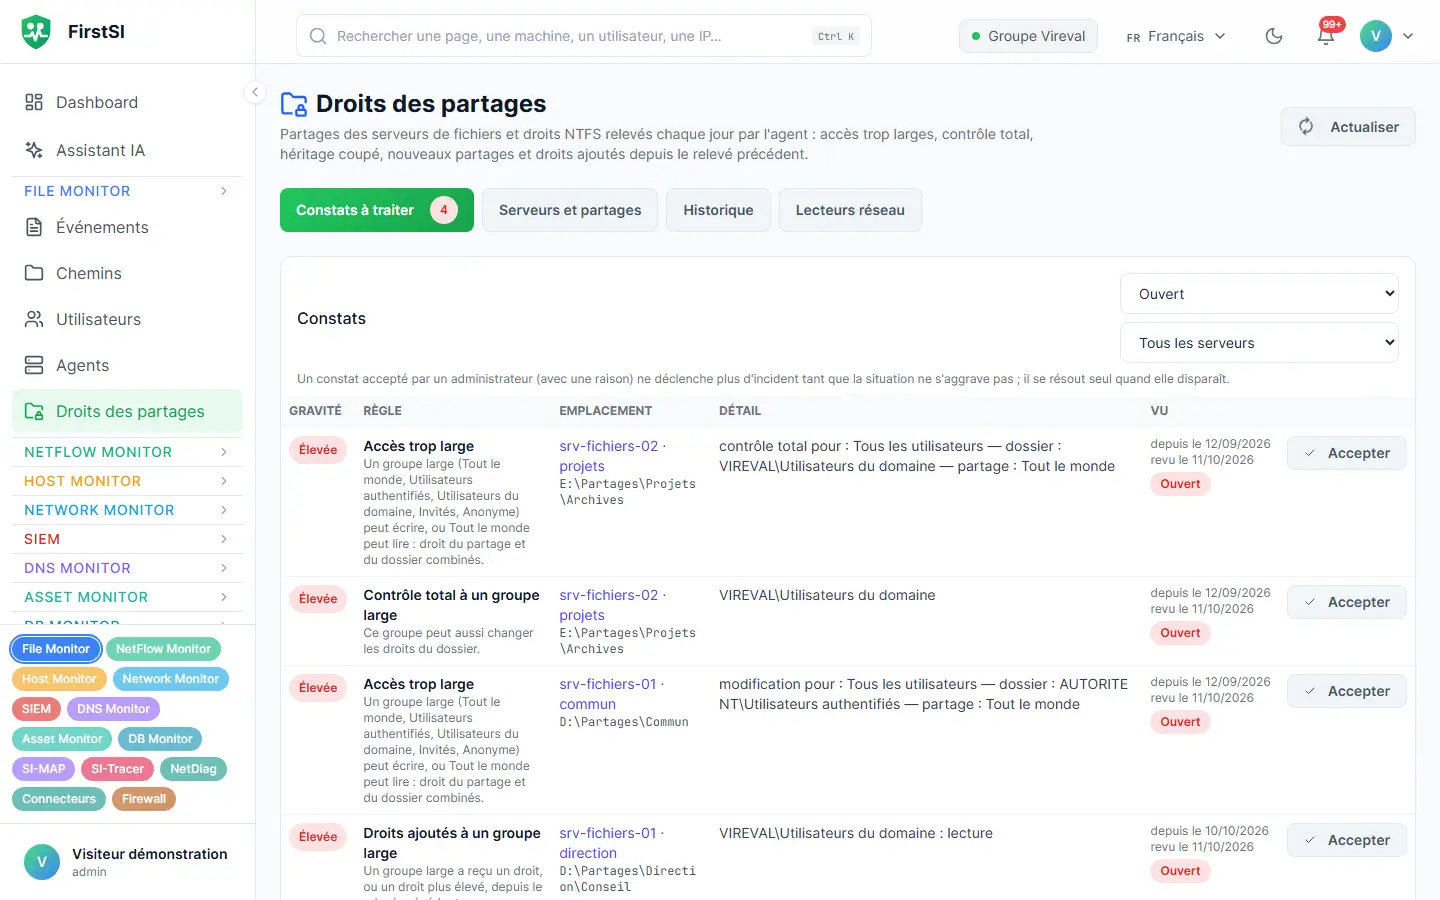
Task: Expand the NETWORK MONITOR section
Action: 127,510
